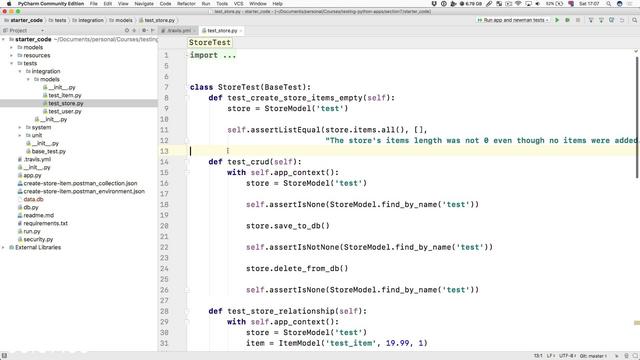This screenshot has height=360, width=640.
Task: Select requirements.txt in project tree
Action: tap(45, 223)
